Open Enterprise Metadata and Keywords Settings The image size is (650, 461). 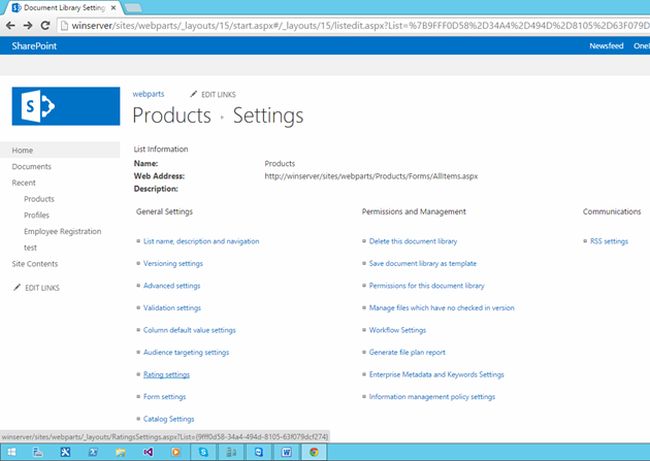(437, 374)
